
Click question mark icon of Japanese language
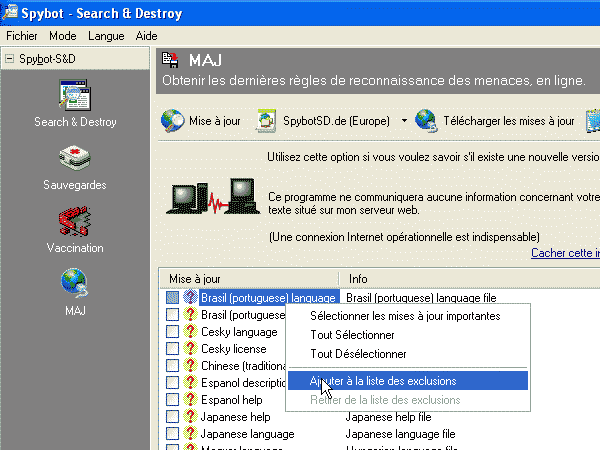click(x=190, y=433)
